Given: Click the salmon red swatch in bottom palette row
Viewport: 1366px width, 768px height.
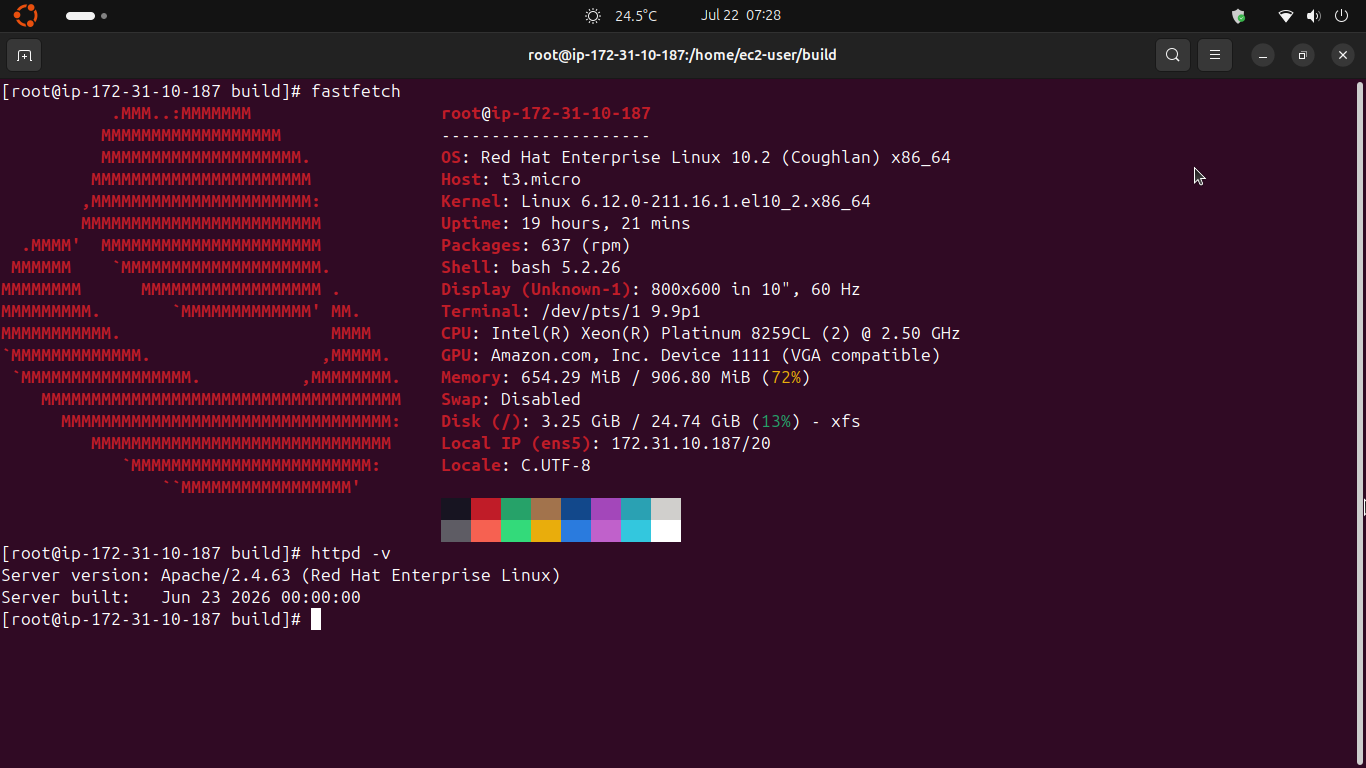Looking at the screenshot, I should click(x=486, y=531).
